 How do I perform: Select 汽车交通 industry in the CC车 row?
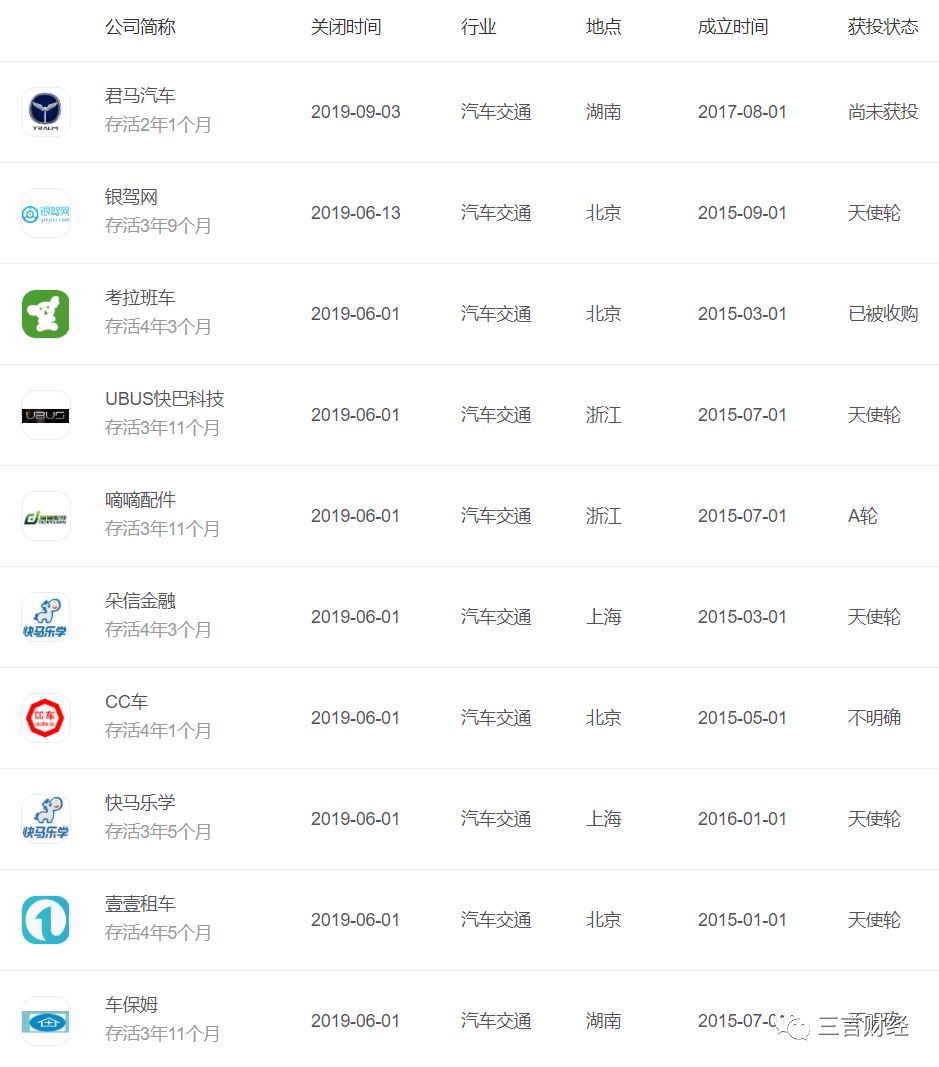pyautogui.click(x=496, y=718)
